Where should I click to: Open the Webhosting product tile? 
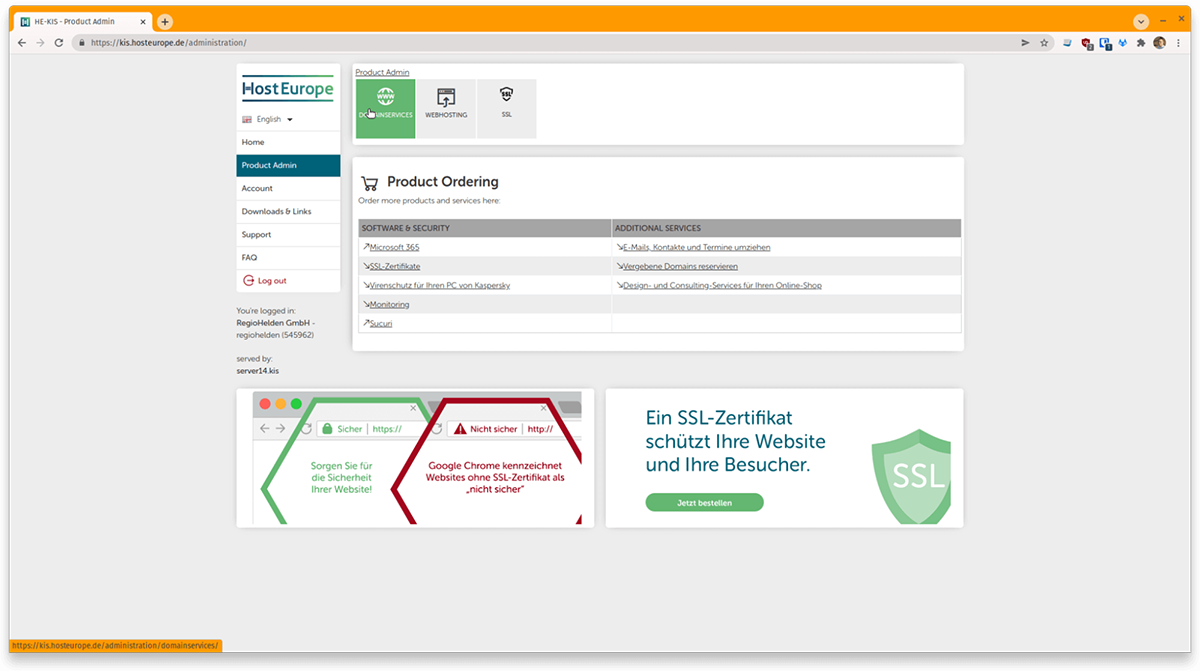(446, 108)
